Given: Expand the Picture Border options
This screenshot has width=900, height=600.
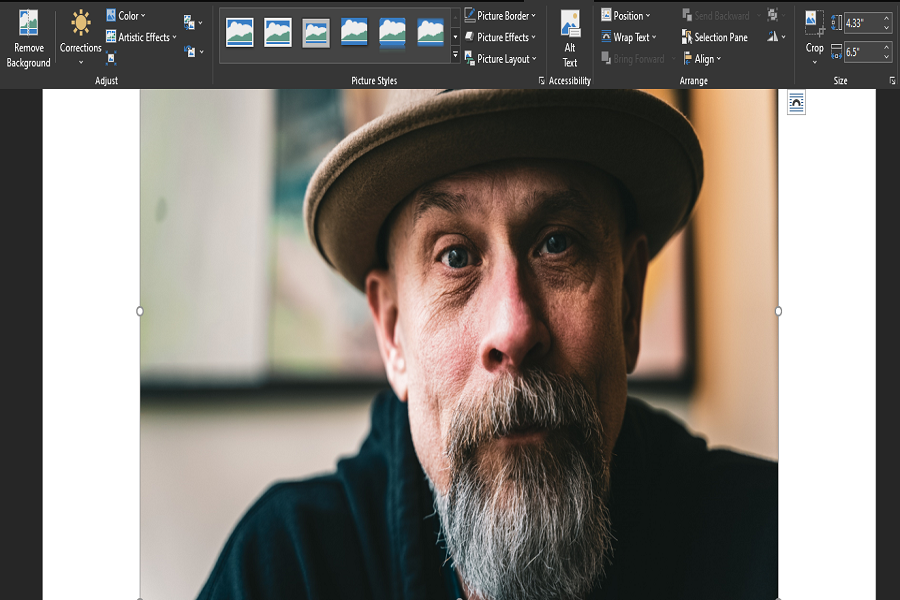Looking at the screenshot, I should (x=499, y=16).
